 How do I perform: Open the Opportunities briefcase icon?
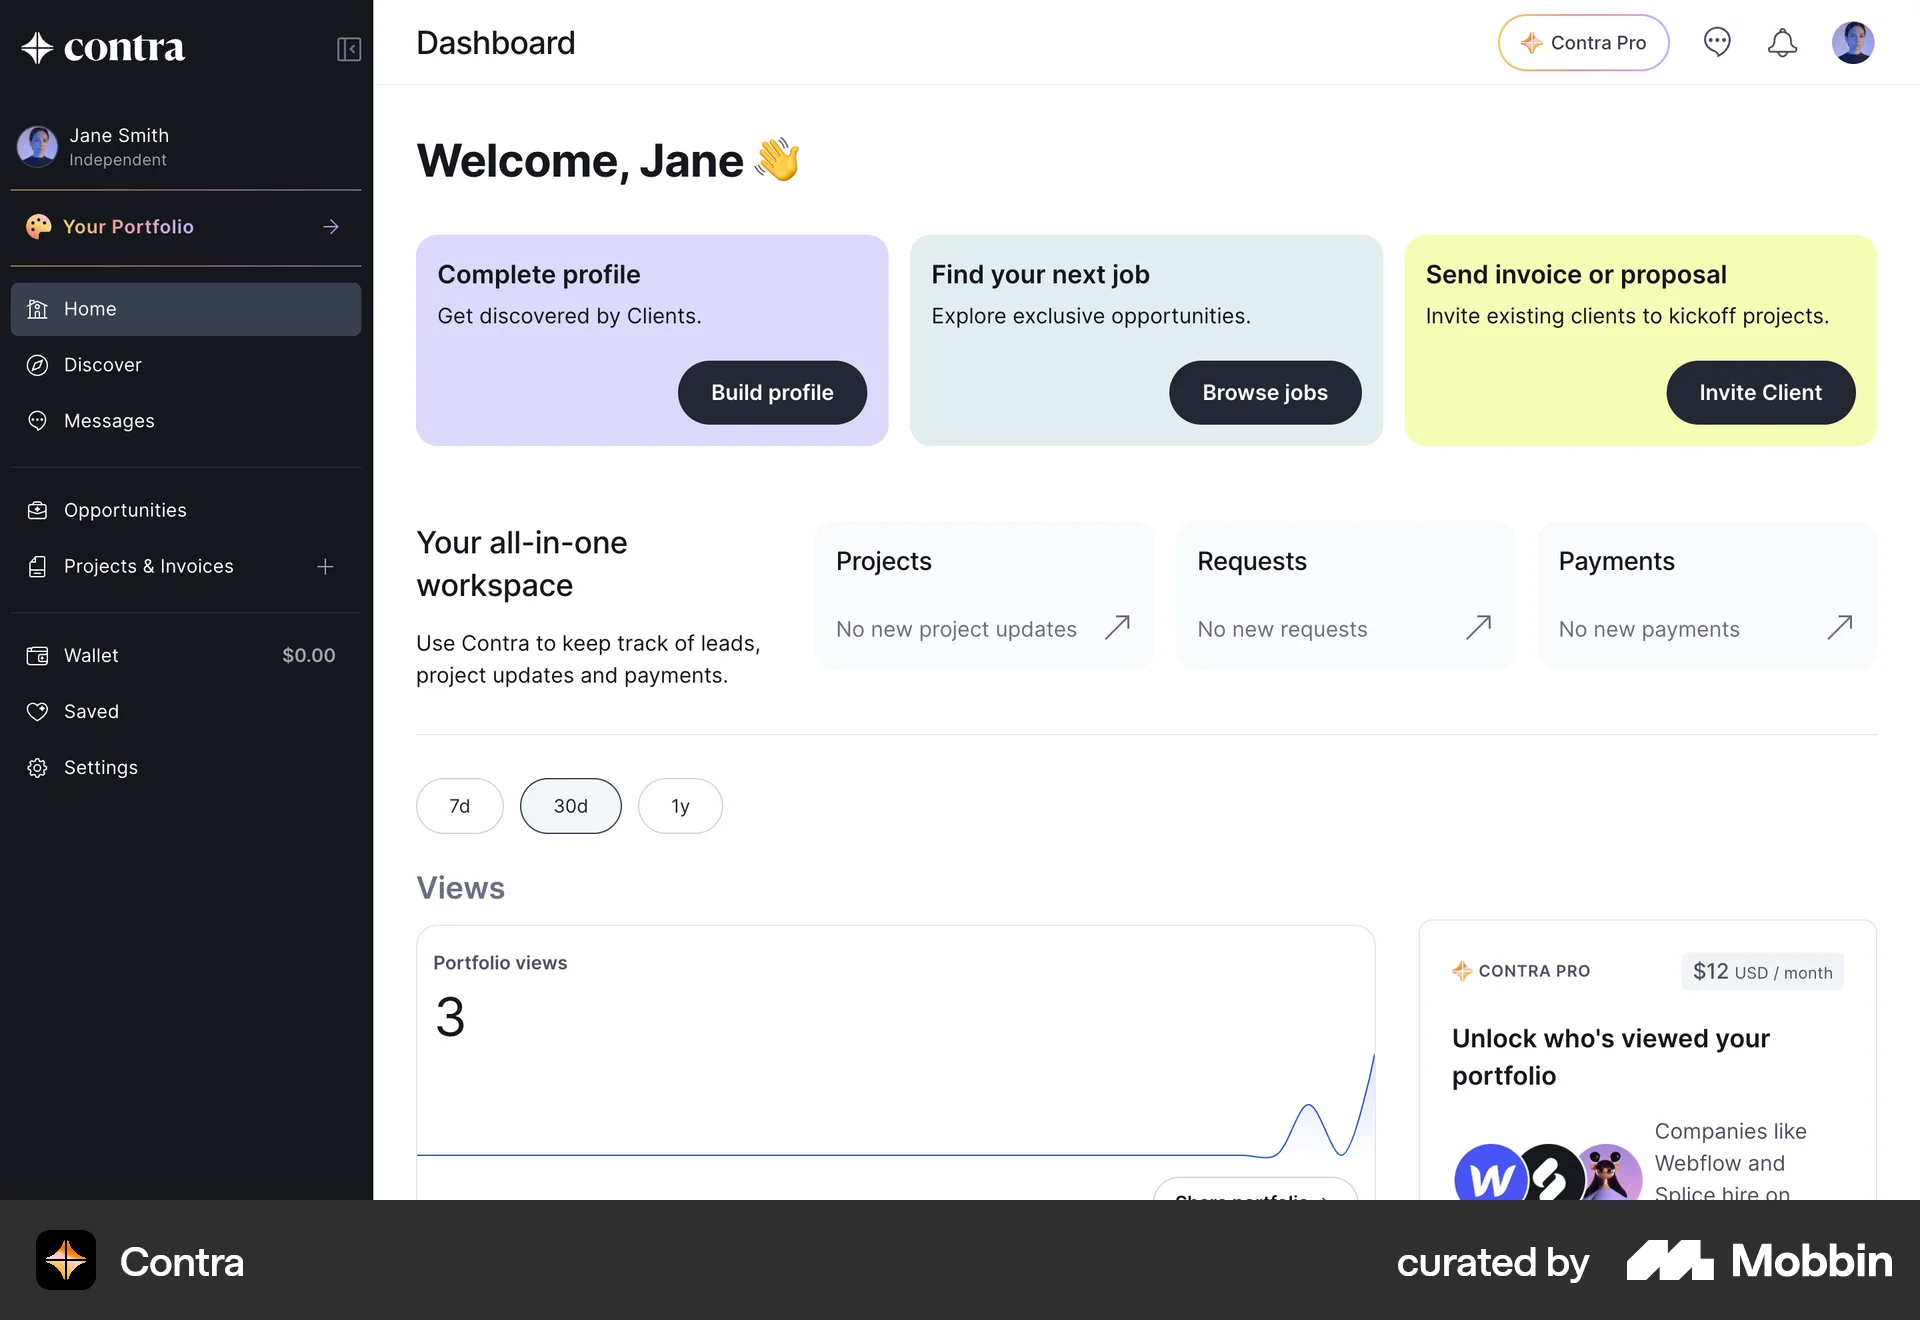pyautogui.click(x=37, y=510)
